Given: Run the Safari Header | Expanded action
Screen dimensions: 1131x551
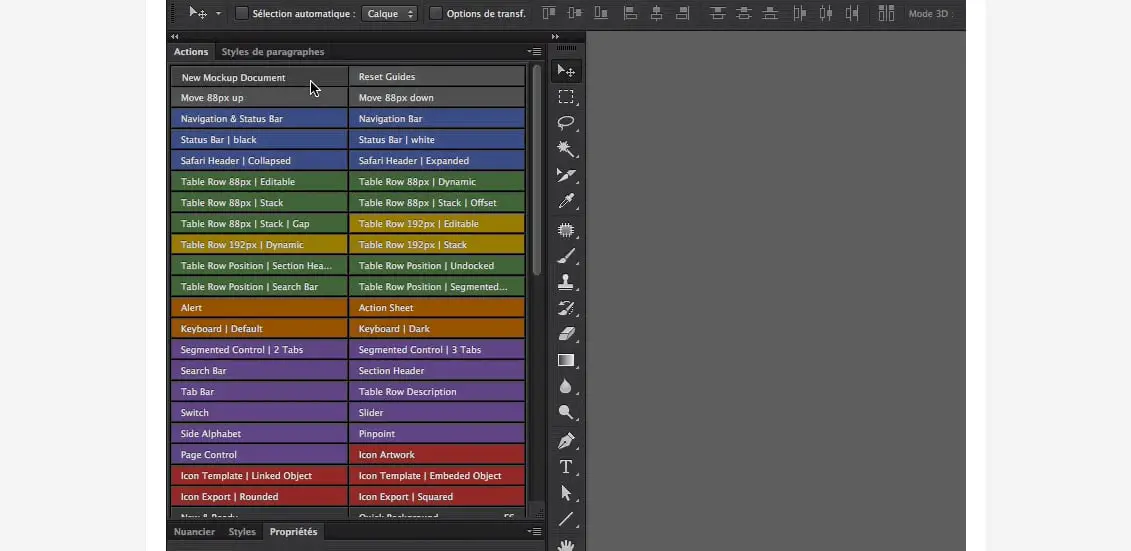Looking at the screenshot, I should pyautogui.click(x=437, y=160).
